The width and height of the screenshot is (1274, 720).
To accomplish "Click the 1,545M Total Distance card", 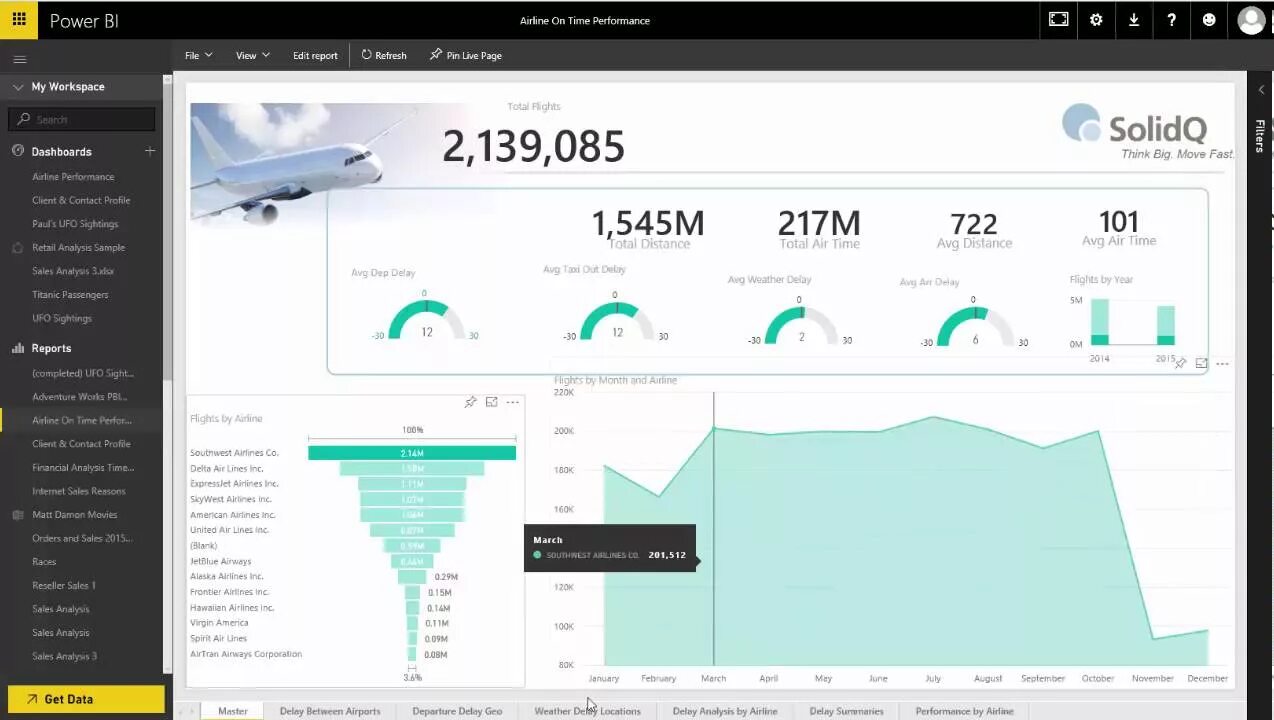I will coord(648,228).
